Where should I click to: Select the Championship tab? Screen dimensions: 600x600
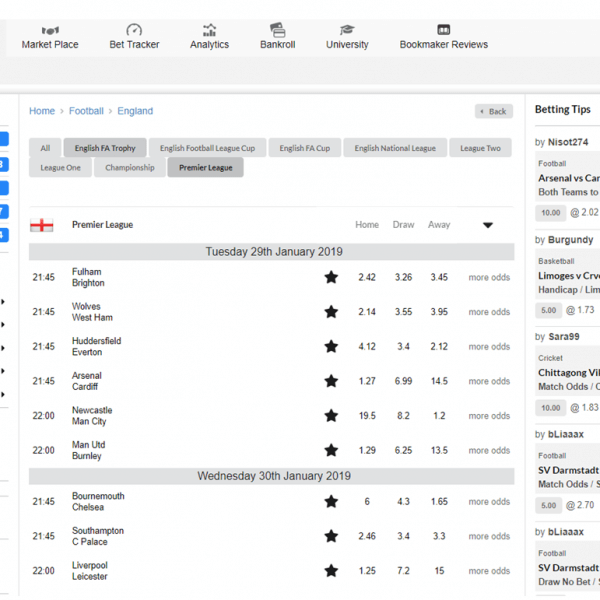click(x=130, y=168)
